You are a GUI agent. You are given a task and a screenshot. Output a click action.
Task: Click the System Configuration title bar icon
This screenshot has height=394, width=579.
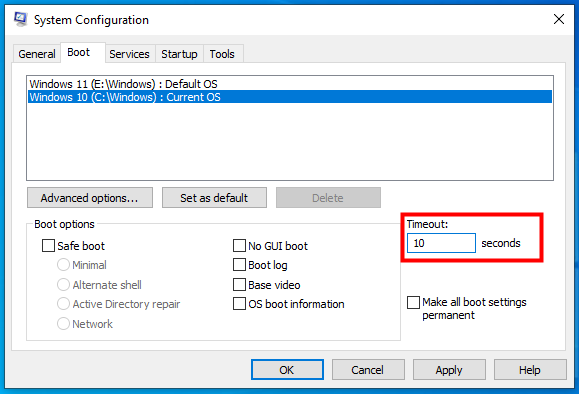pyautogui.click(x=20, y=19)
